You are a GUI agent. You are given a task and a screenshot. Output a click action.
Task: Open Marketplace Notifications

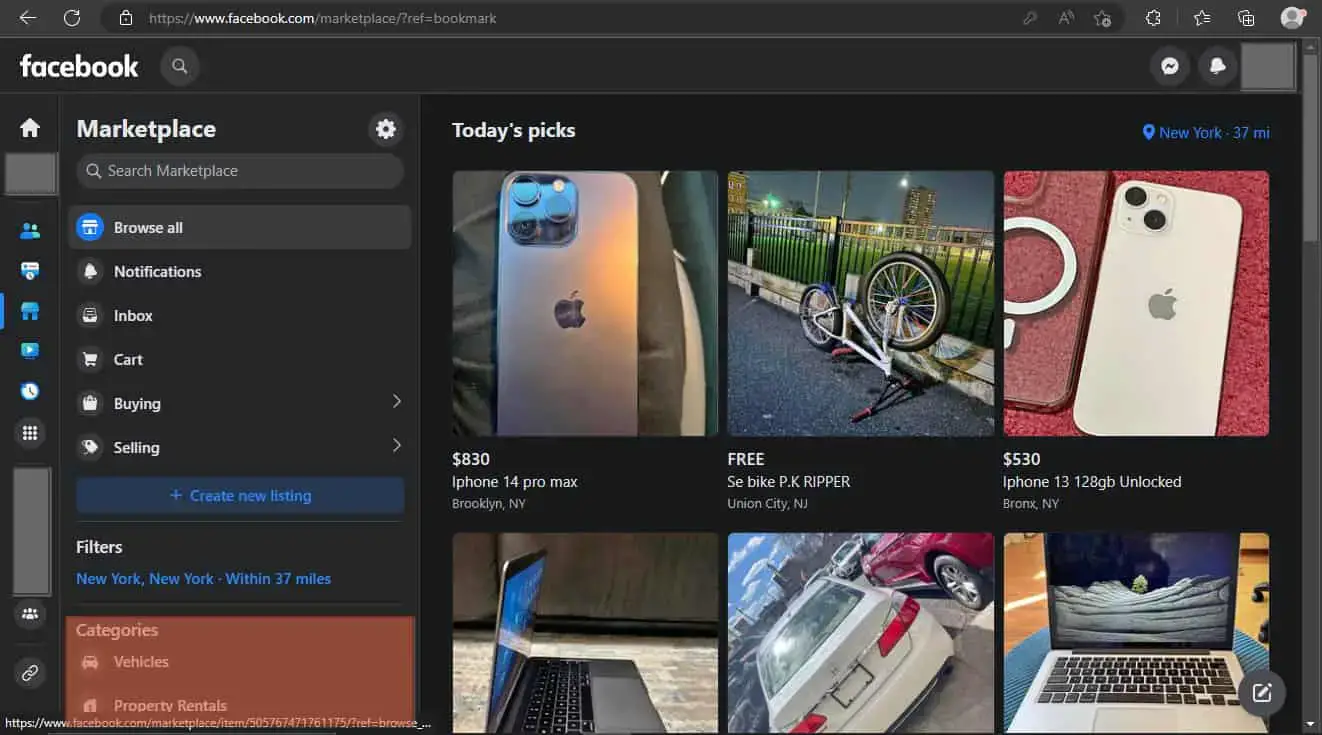pyautogui.click(x=240, y=271)
